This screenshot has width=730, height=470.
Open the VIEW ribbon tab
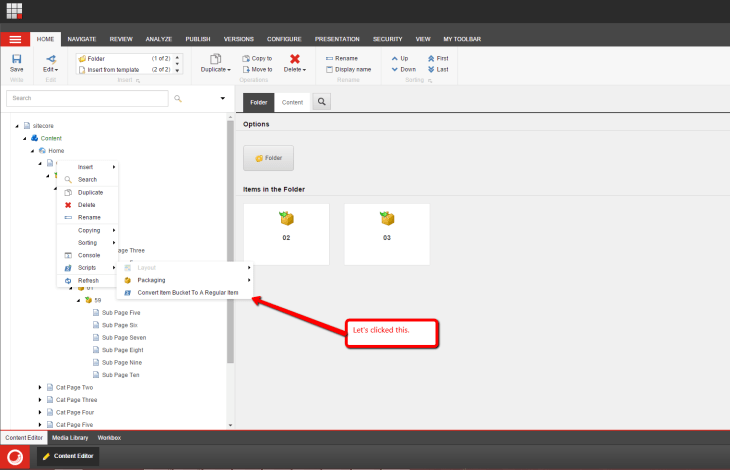point(423,39)
